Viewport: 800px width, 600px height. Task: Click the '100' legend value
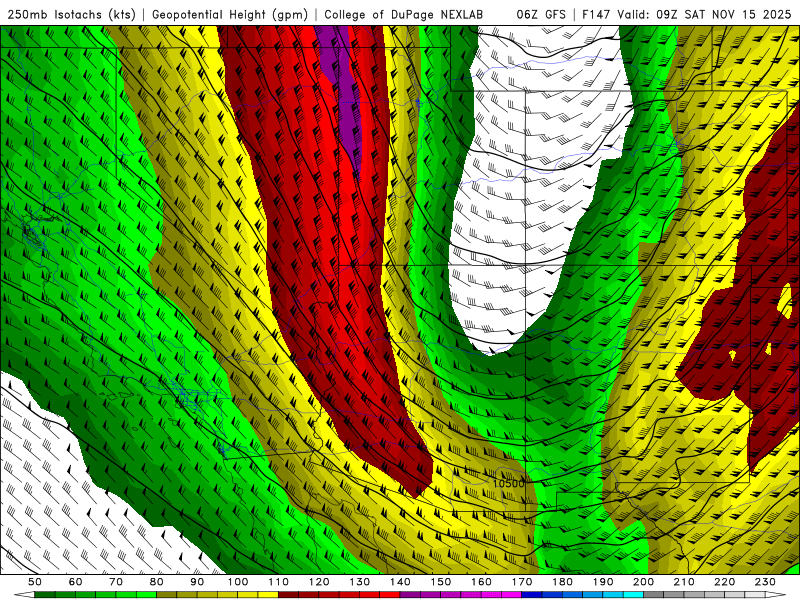(238, 582)
